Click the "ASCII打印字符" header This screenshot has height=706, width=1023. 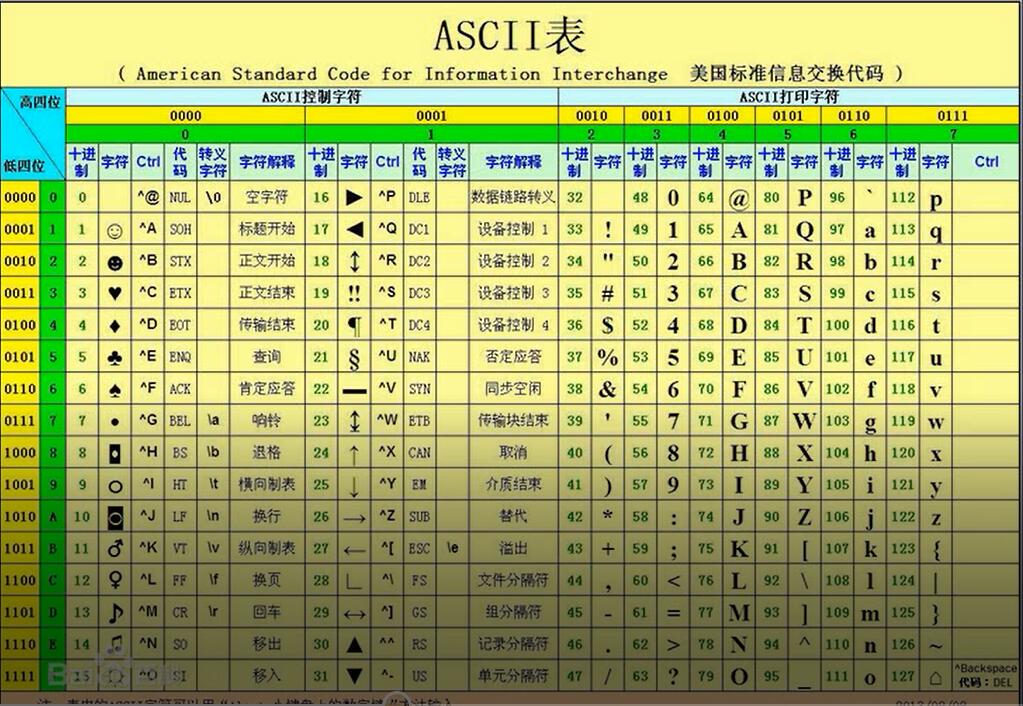(788, 97)
